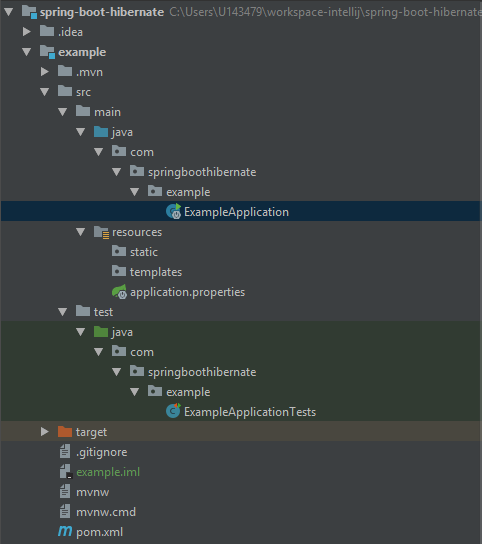Select the ExampleApplication class

[x=236, y=212]
